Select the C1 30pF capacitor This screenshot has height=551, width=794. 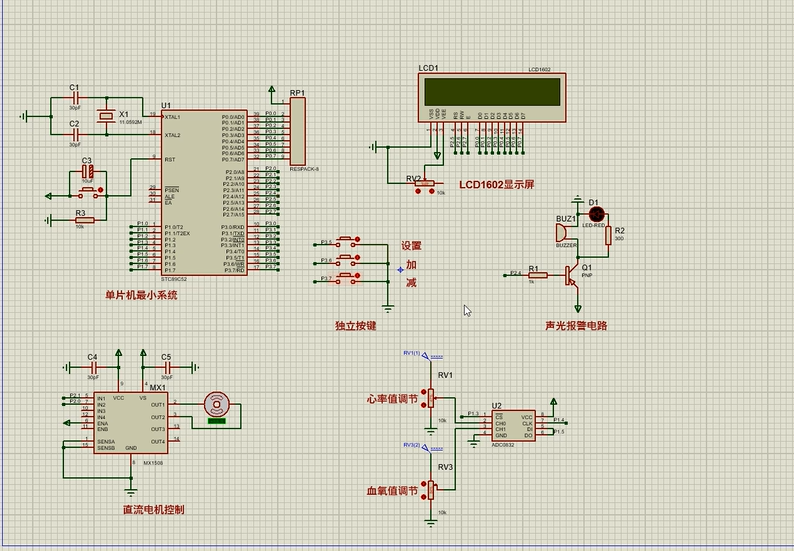(74, 98)
